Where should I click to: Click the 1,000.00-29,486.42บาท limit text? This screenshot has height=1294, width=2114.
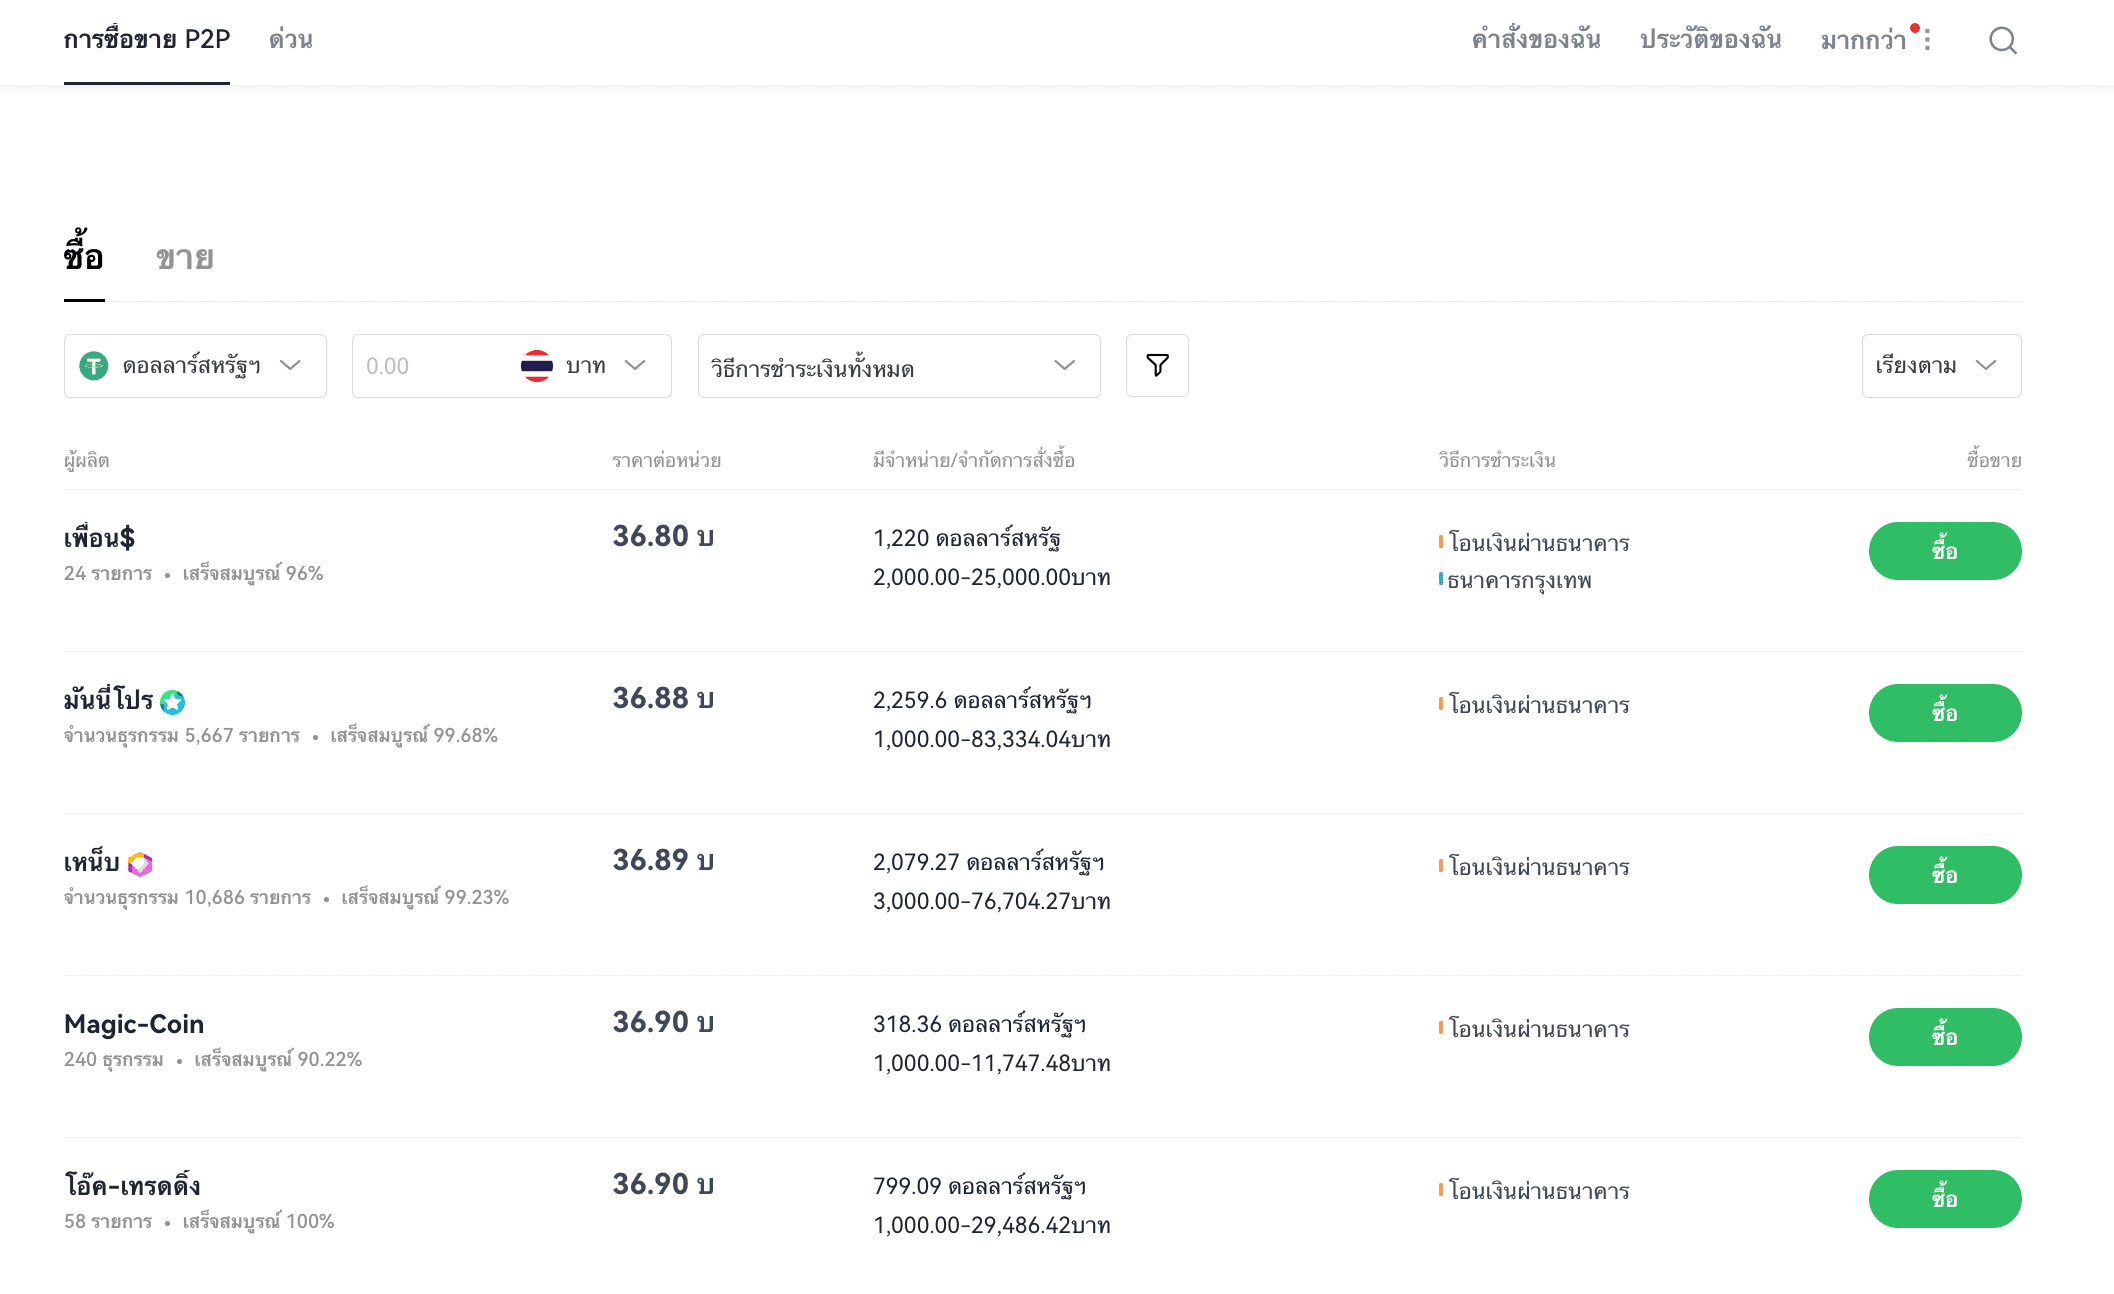(992, 1225)
